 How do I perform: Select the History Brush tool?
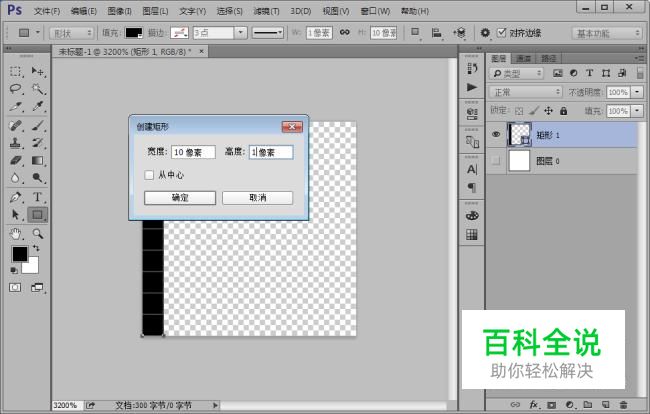38,143
